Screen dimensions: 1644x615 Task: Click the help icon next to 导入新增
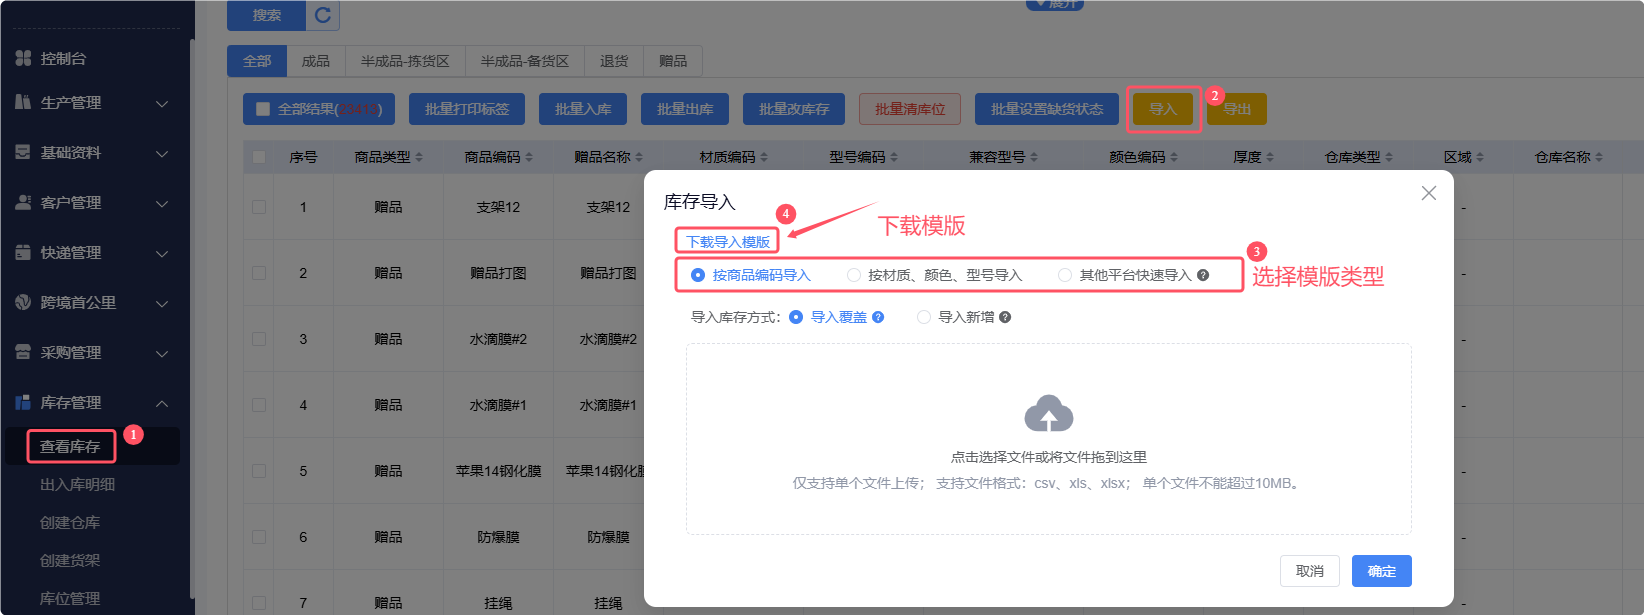1005,317
